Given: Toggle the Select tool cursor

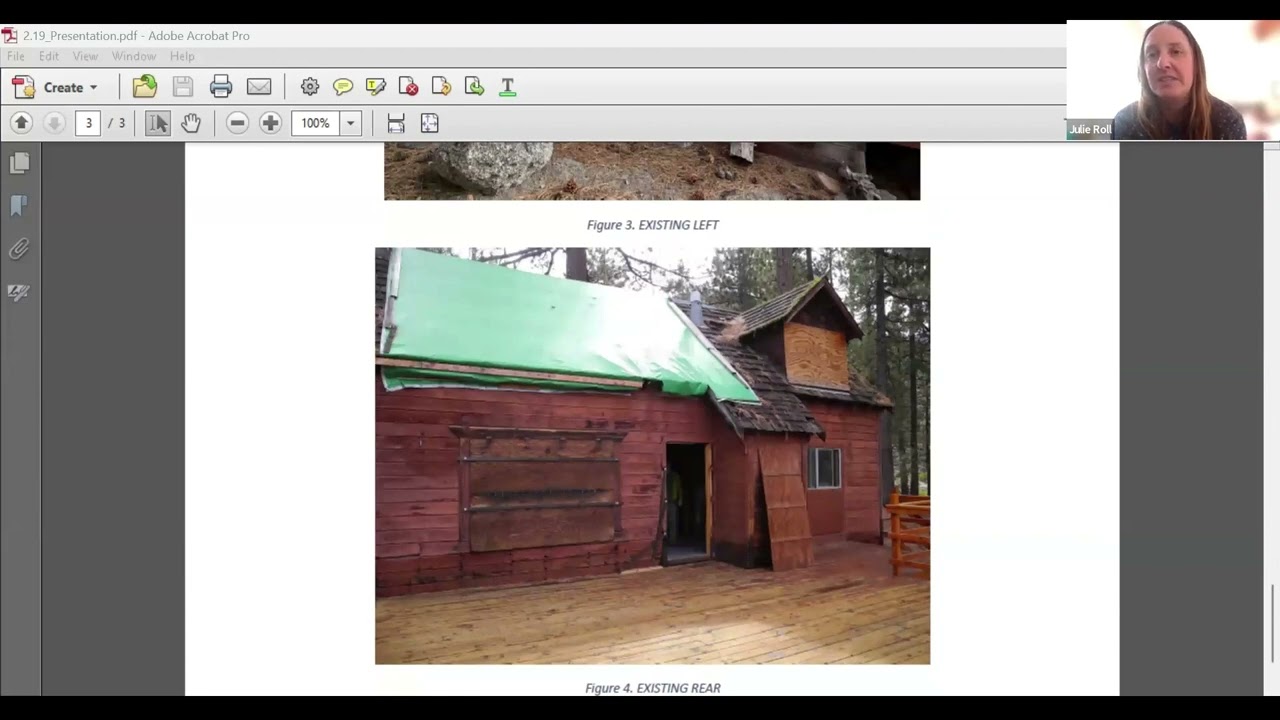Looking at the screenshot, I should coord(158,123).
